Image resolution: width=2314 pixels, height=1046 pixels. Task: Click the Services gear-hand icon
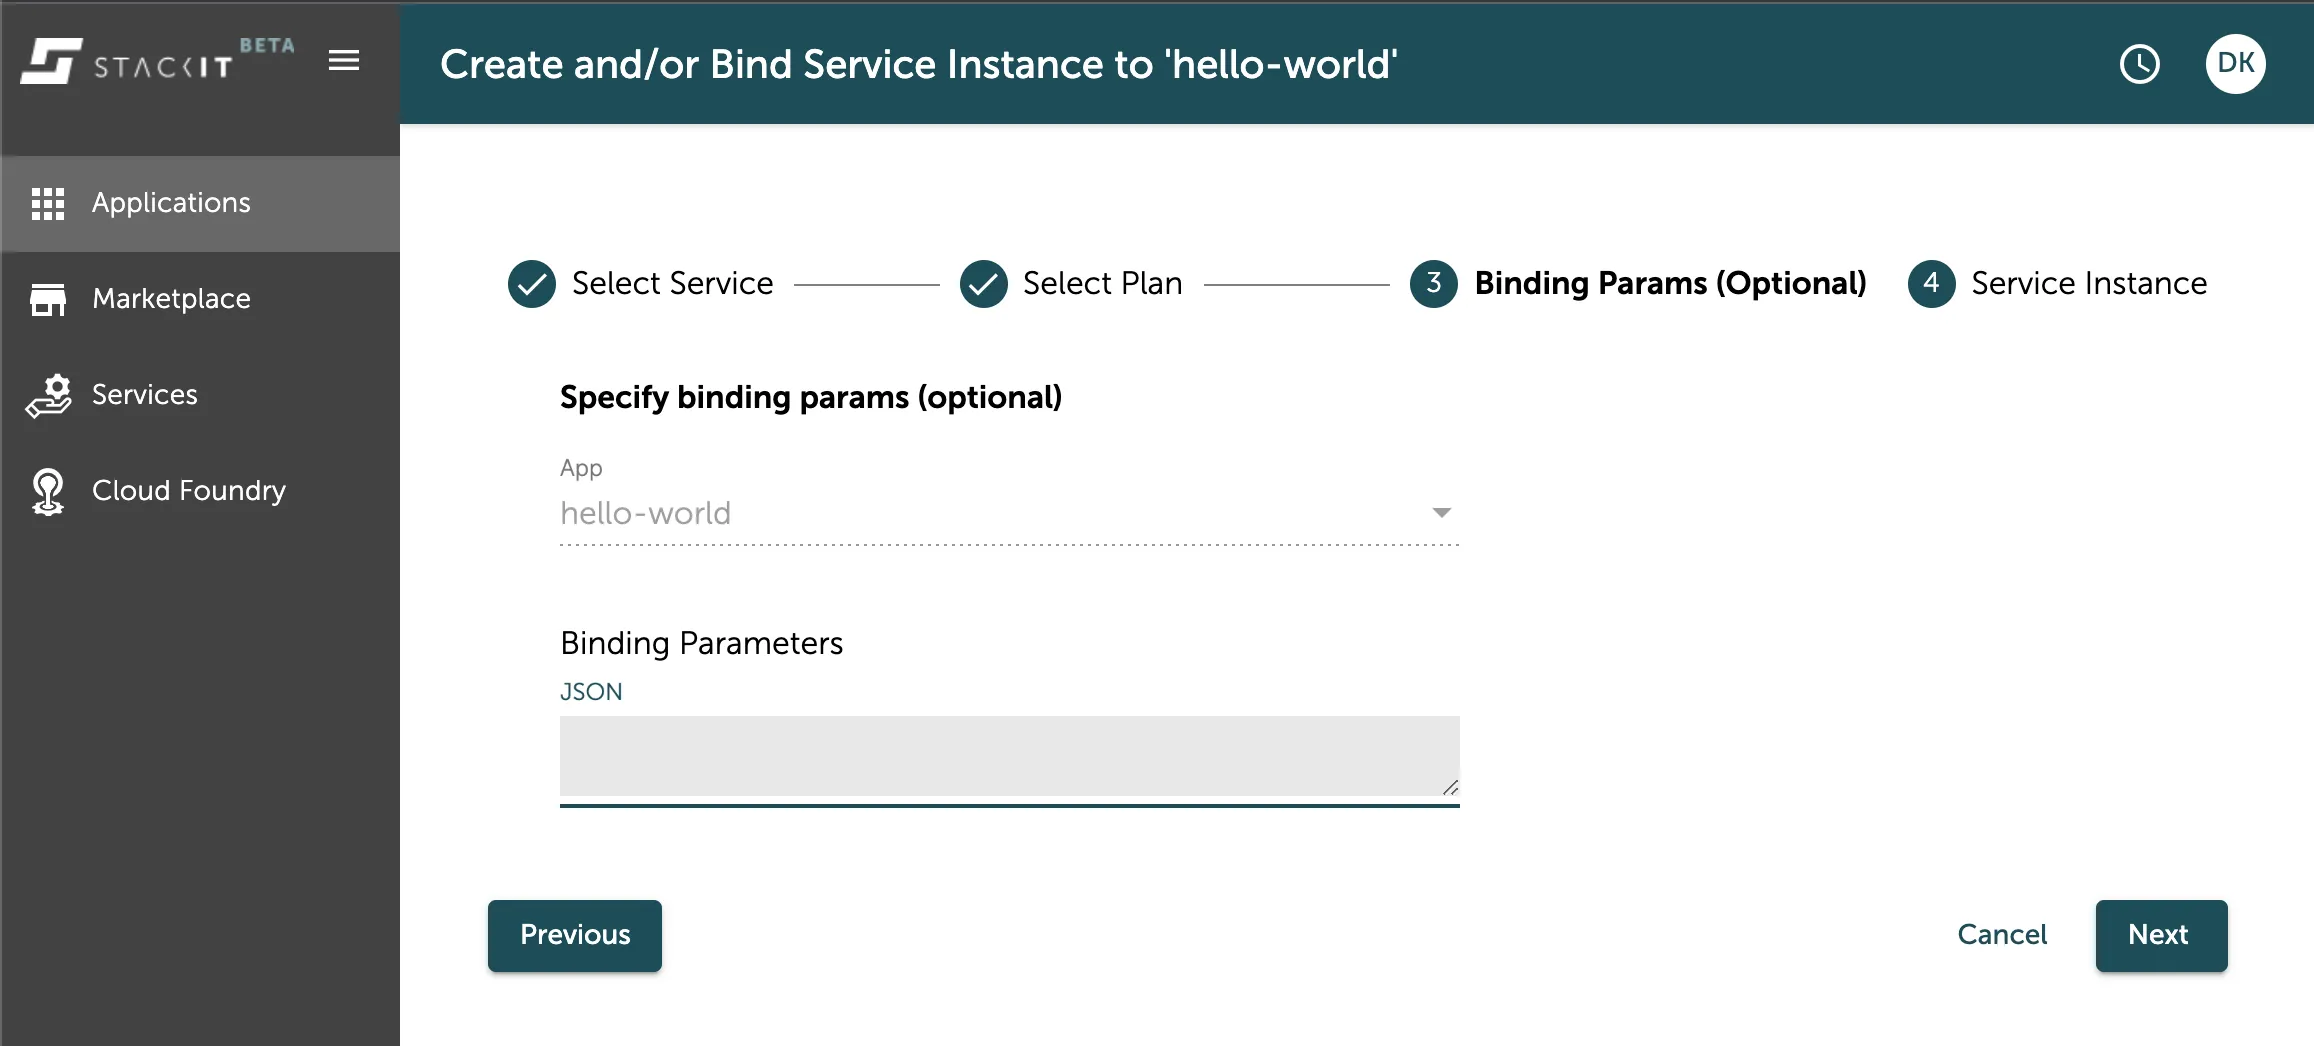[x=48, y=395]
